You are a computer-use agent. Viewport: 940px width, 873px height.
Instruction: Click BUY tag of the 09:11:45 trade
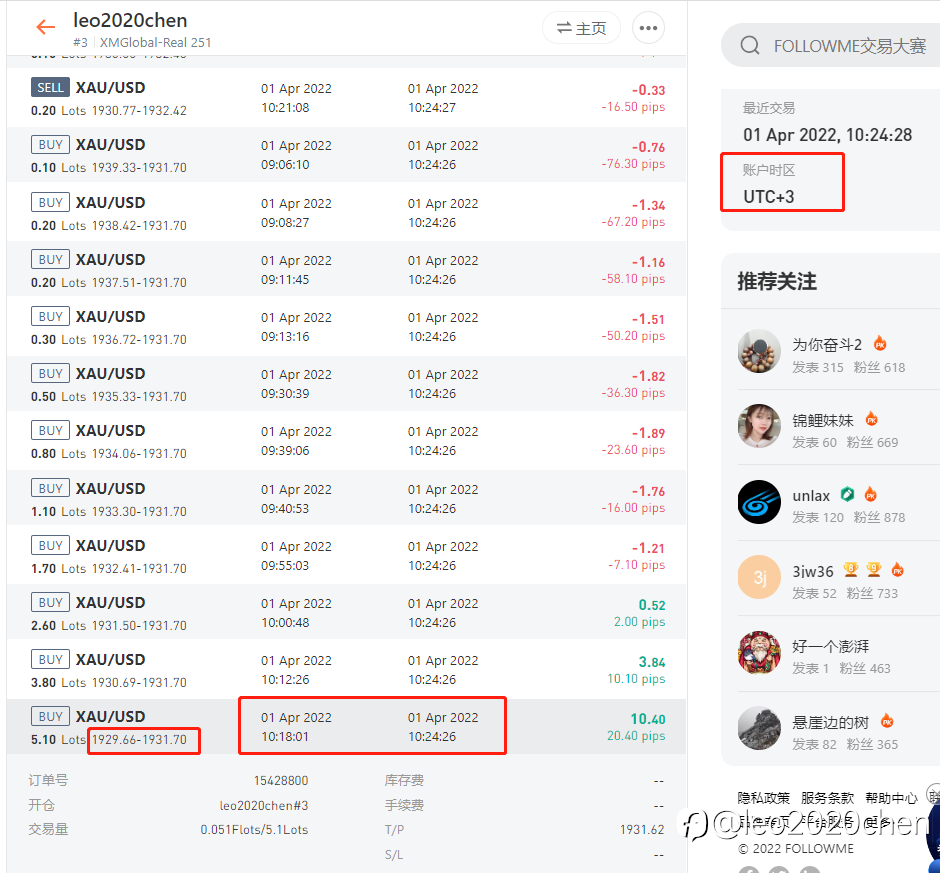(50, 260)
